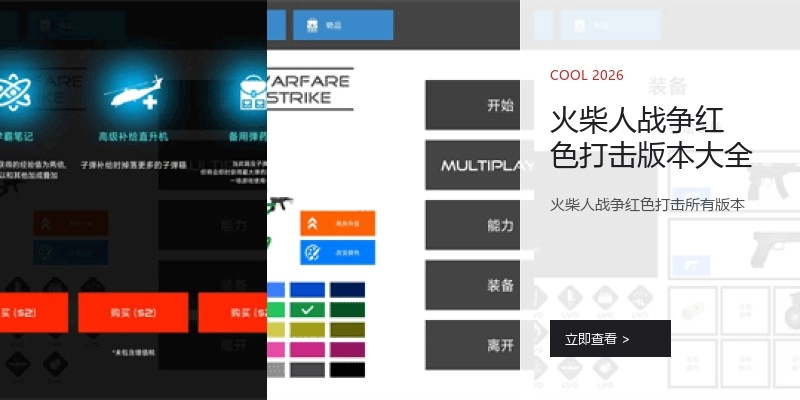800x400 pixels.
Task: Pick the dark green color swatch
Action: 347,310
